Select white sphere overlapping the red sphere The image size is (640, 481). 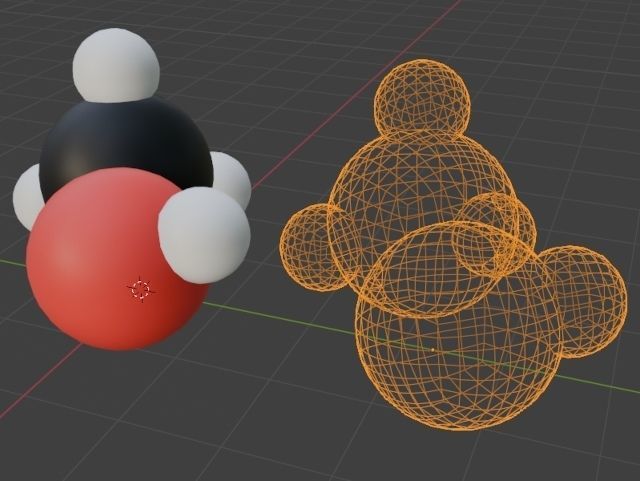click(x=204, y=236)
